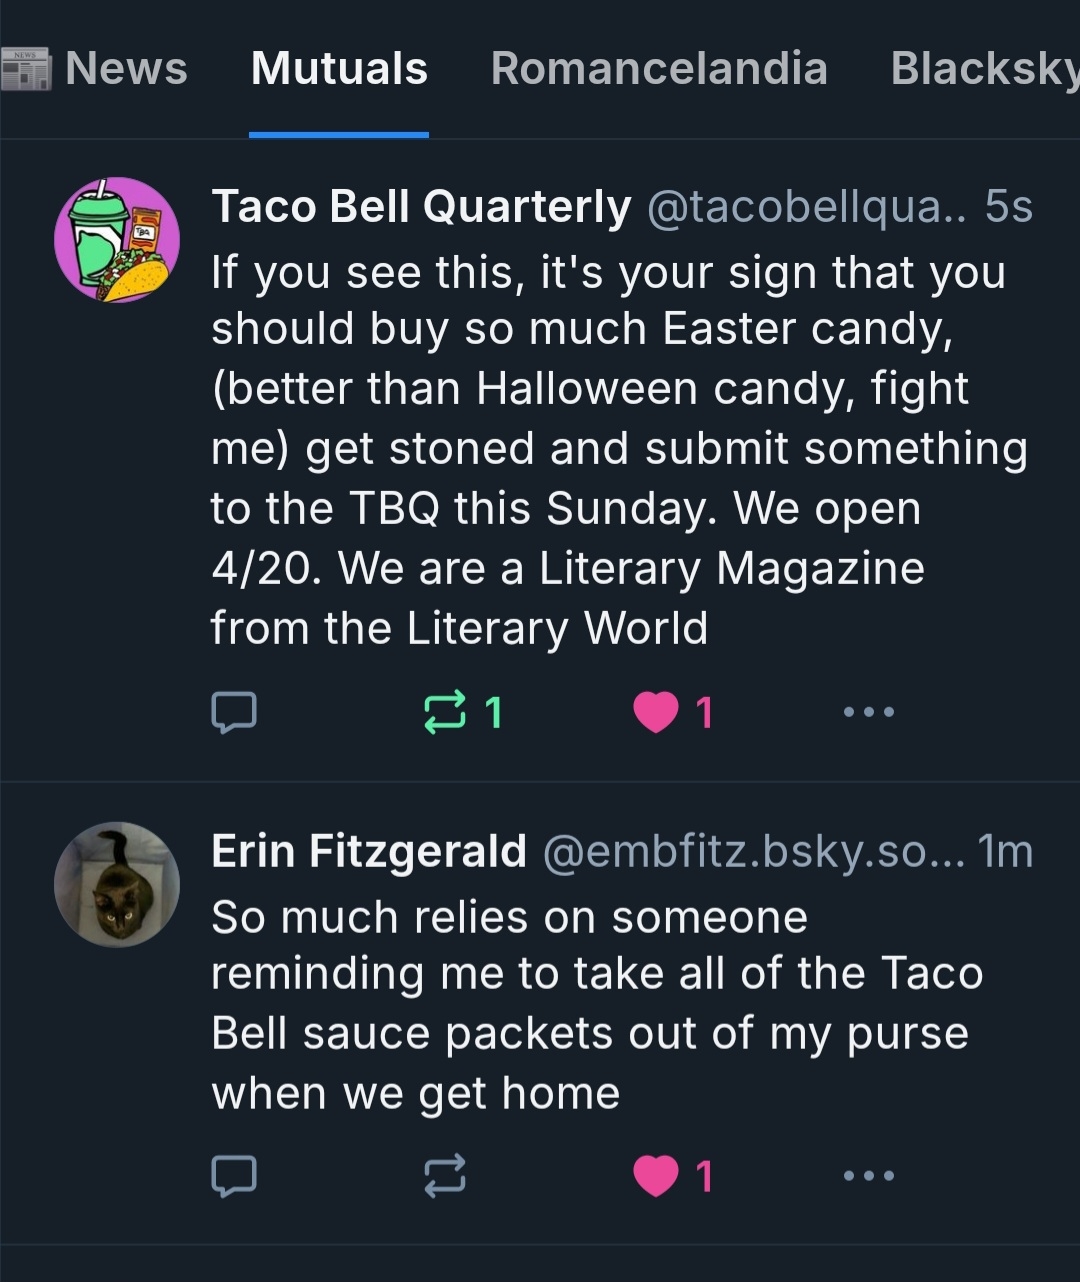Switch to the News feed tab
Image resolution: width=1080 pixels, height=1282 pixels.
click(x=126, y=69)
